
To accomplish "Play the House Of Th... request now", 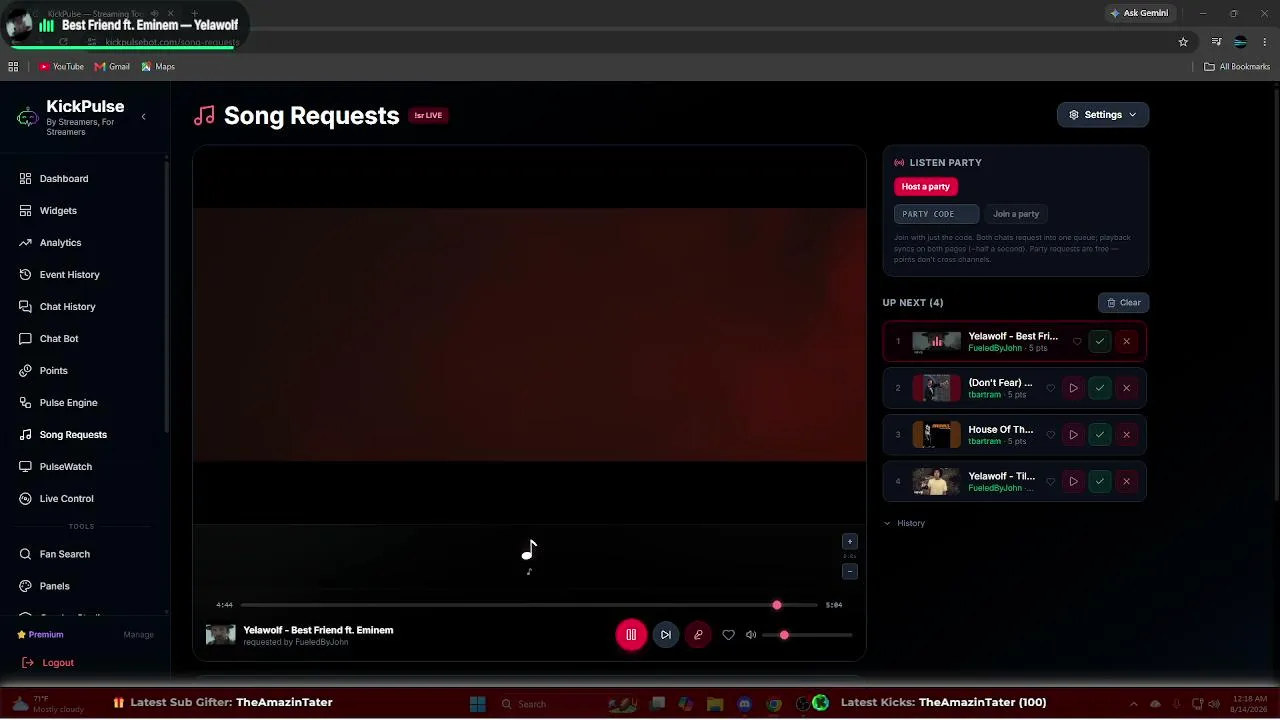I will coord(1073,435).
